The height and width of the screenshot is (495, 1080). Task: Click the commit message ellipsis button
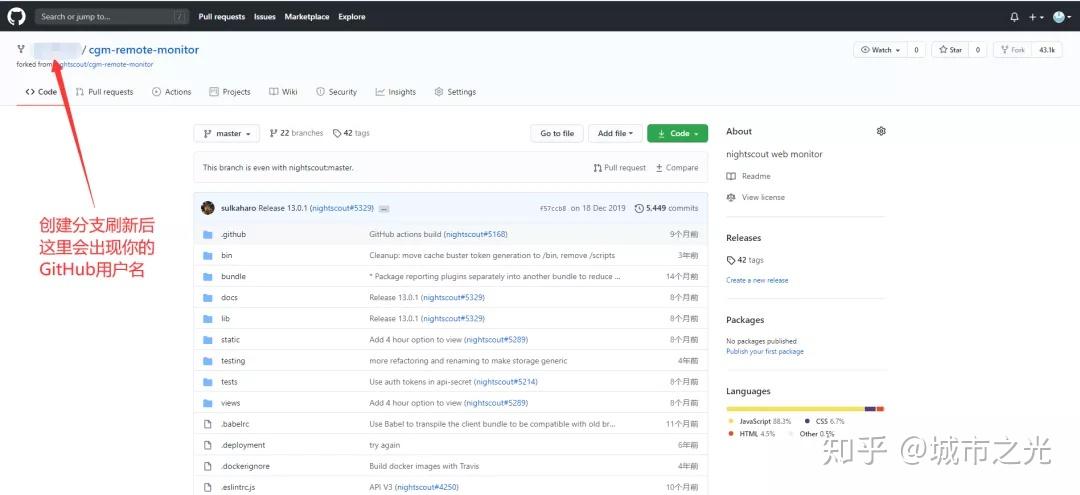click(384, 208)
